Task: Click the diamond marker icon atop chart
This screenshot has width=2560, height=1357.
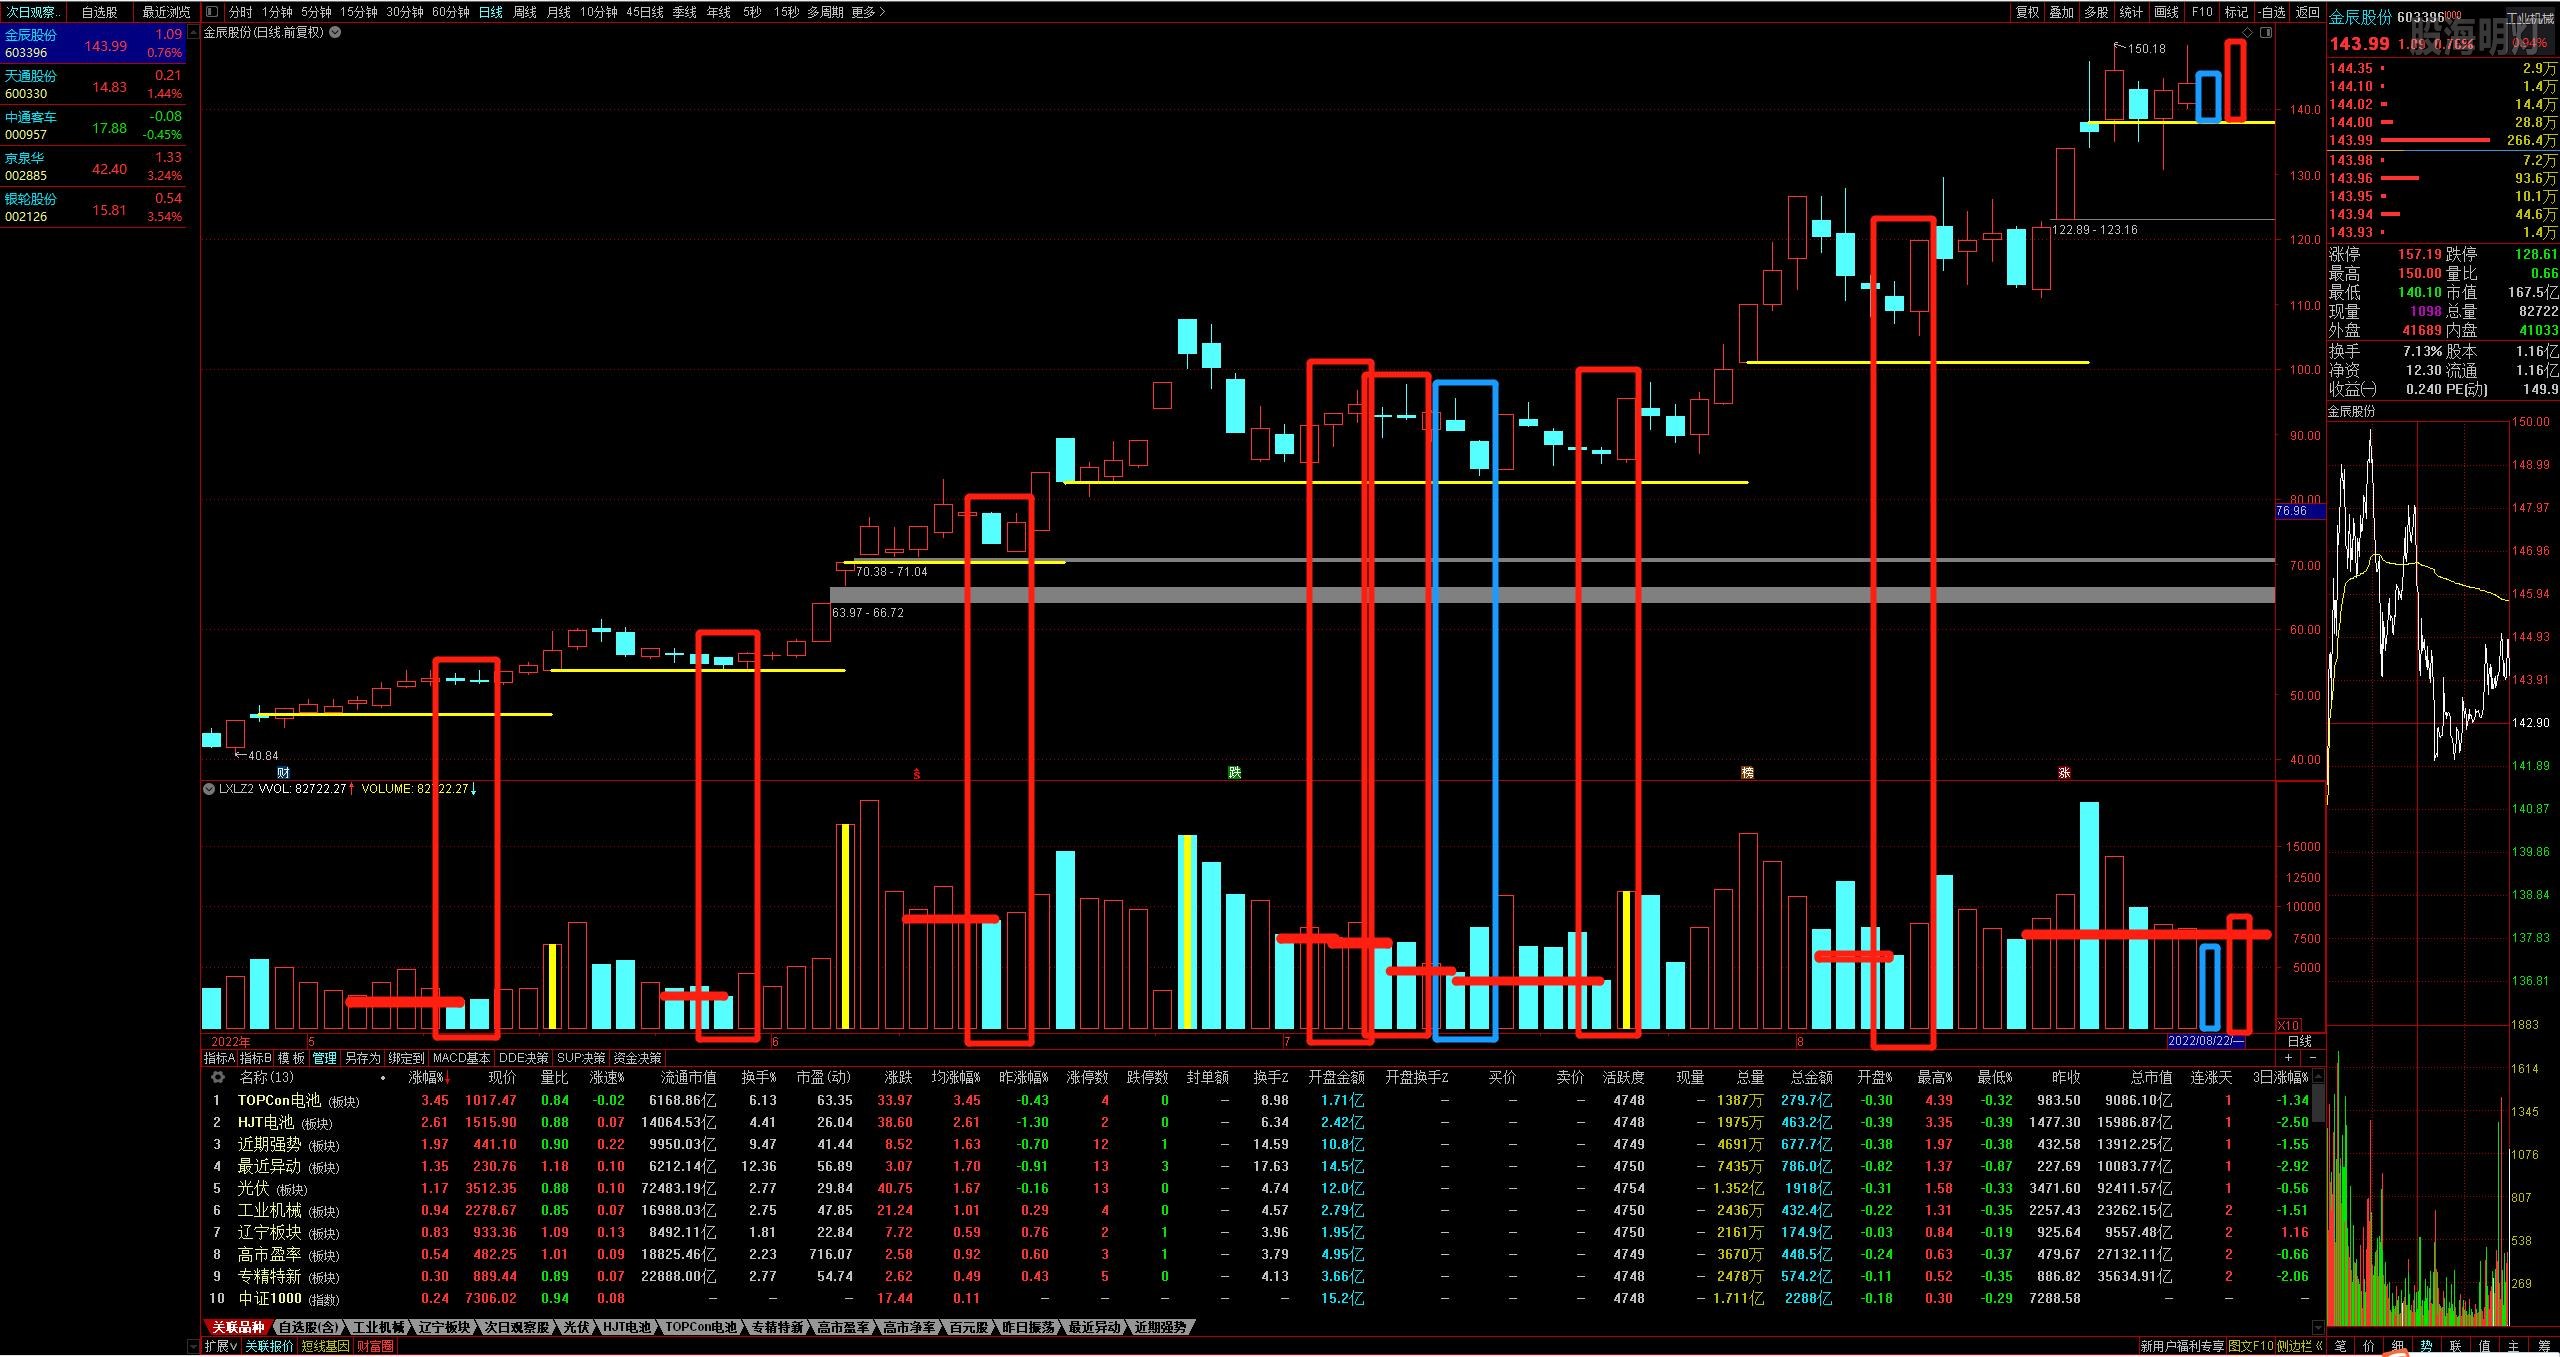Action: (2247, 33)
